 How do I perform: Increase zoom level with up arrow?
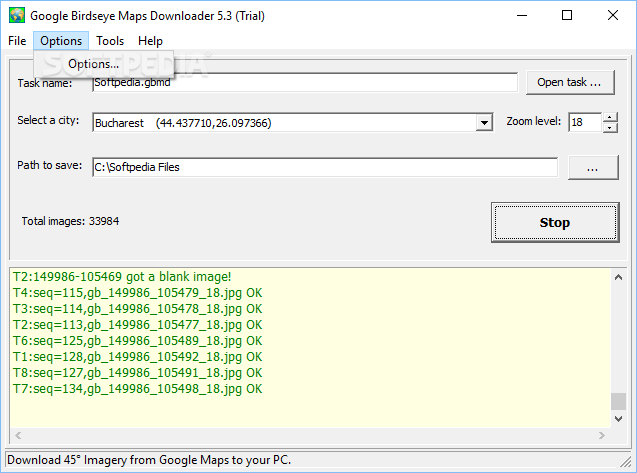[610, 117]
